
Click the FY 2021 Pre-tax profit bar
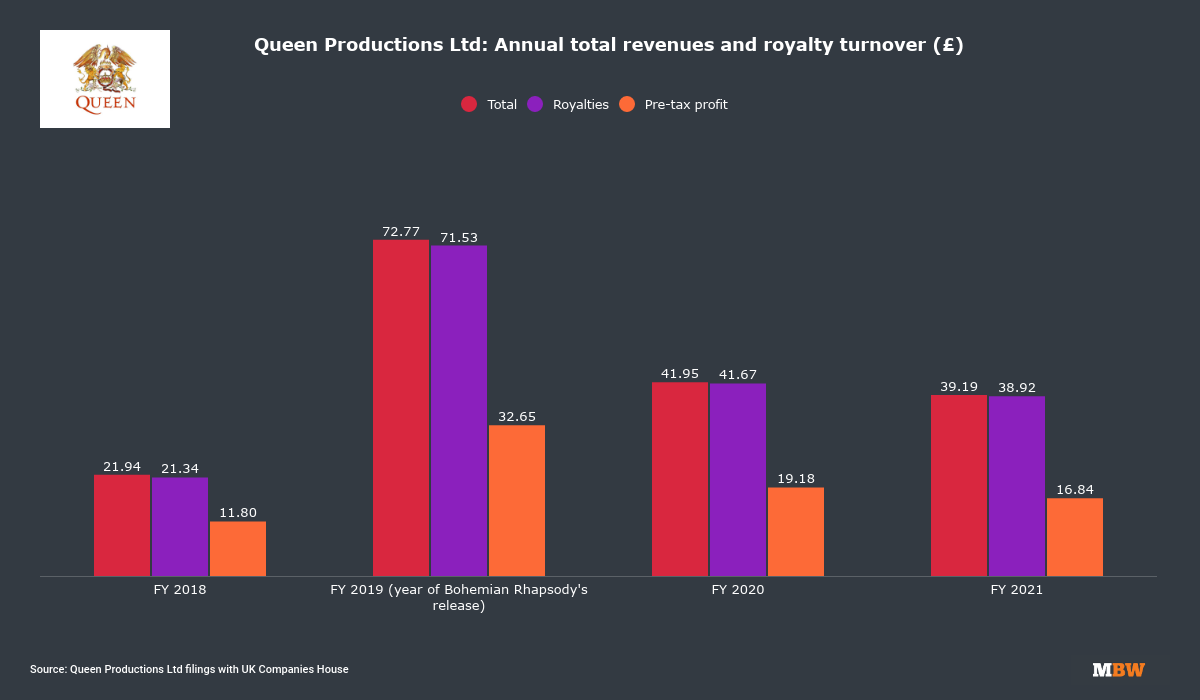tap(1075, 537)
